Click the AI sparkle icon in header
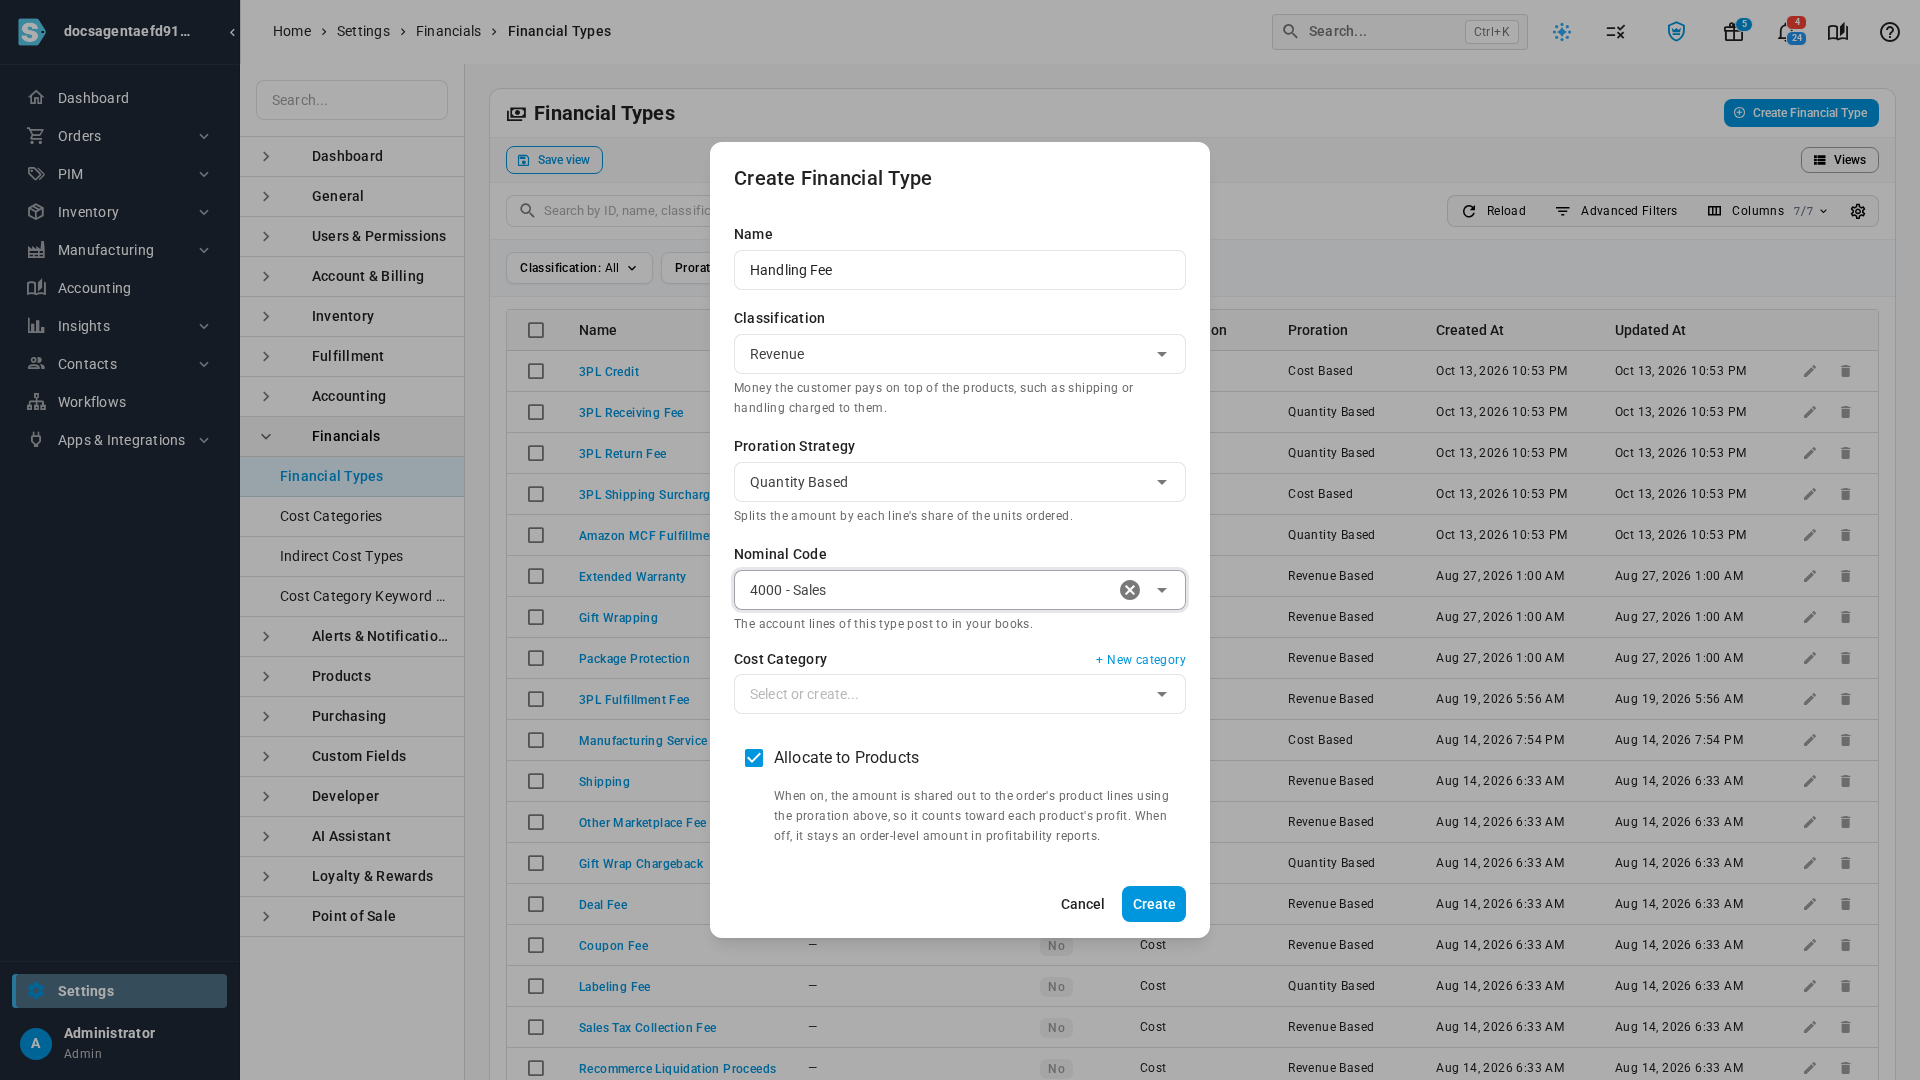Screen dimensions: 1920x1080 coord(1562,32)
